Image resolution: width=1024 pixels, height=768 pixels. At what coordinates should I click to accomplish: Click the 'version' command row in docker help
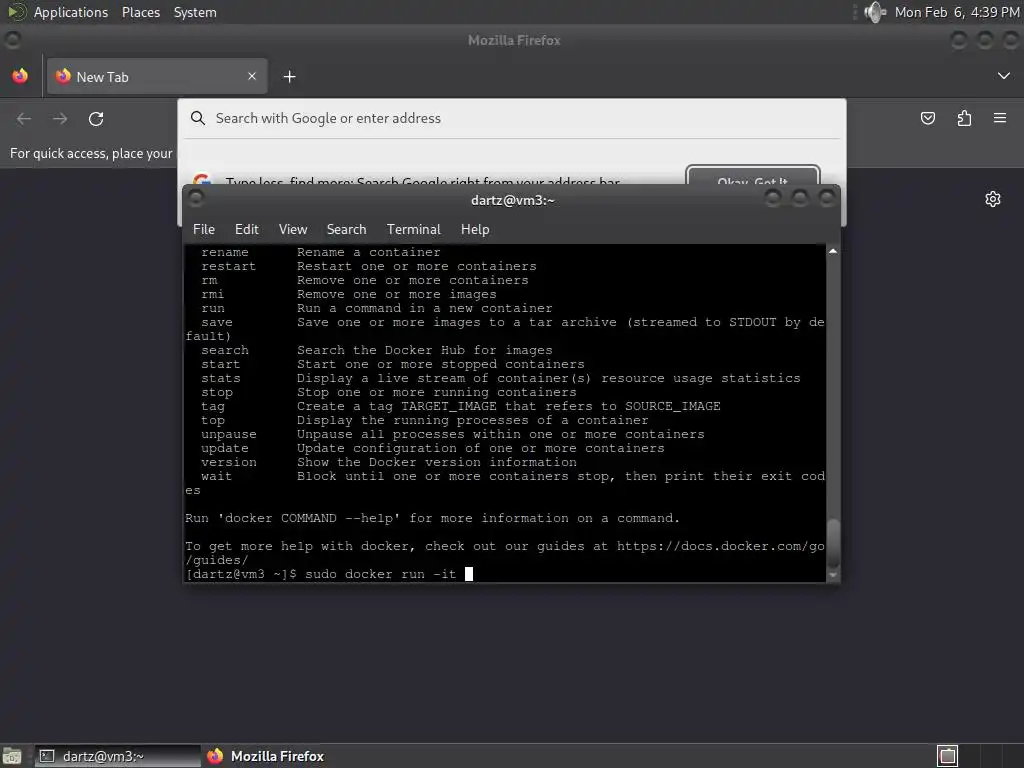389,462
